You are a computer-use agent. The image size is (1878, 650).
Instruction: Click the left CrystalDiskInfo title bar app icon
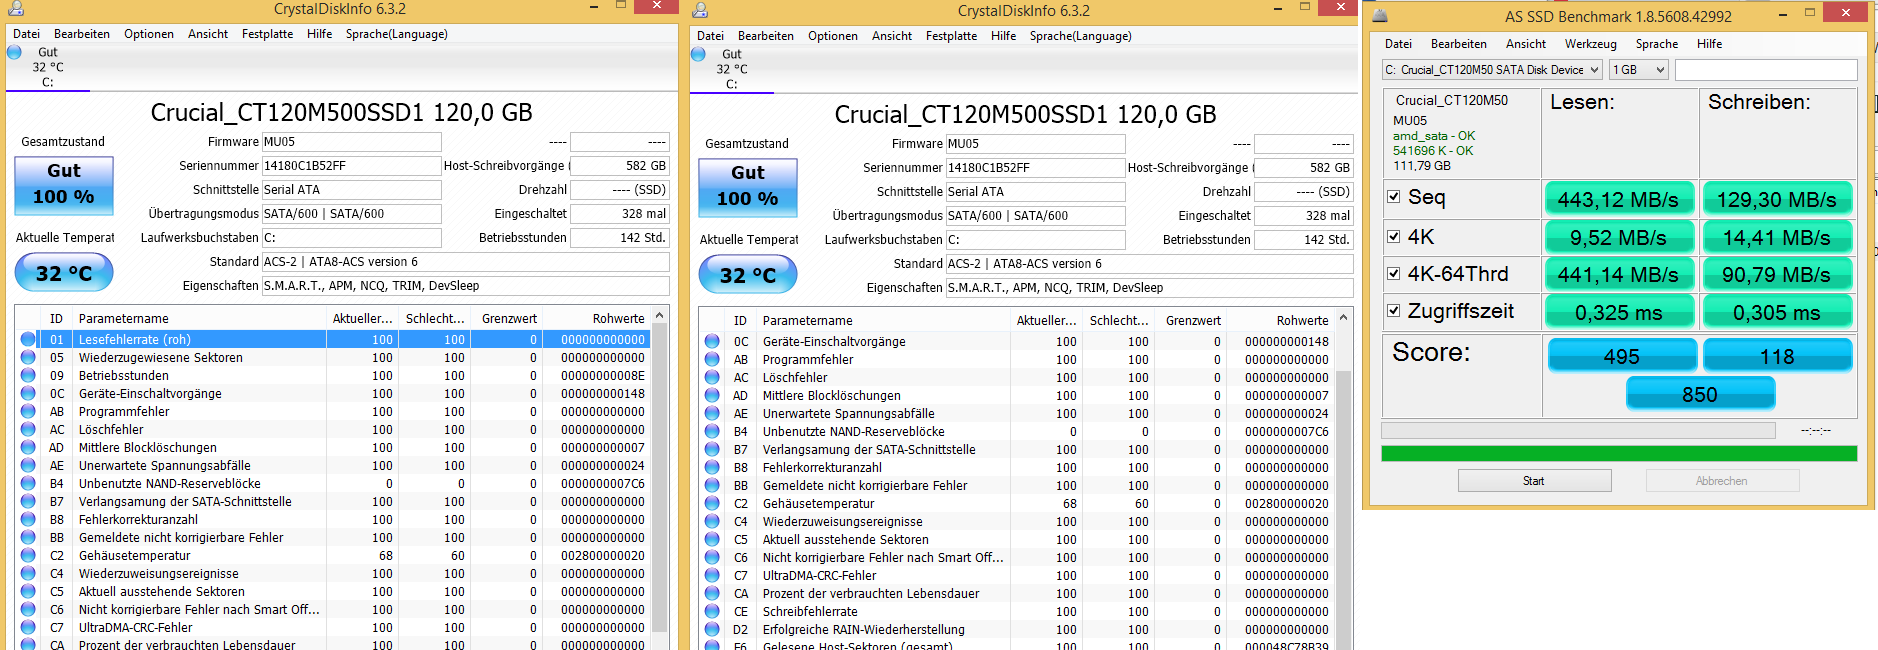click(16, 9)
